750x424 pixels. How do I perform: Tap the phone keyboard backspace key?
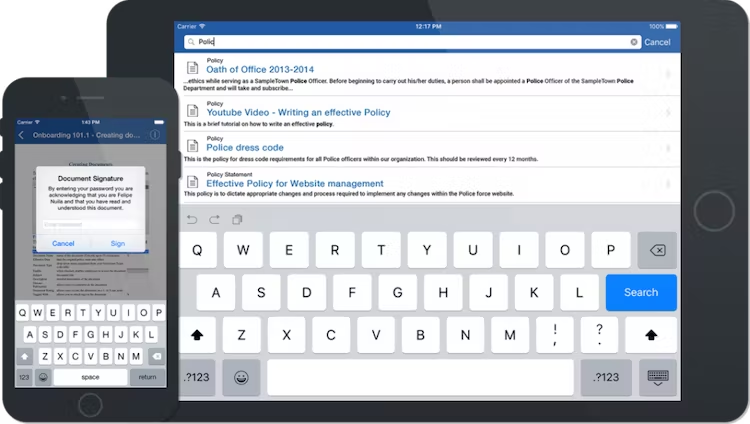coord(156,357)
